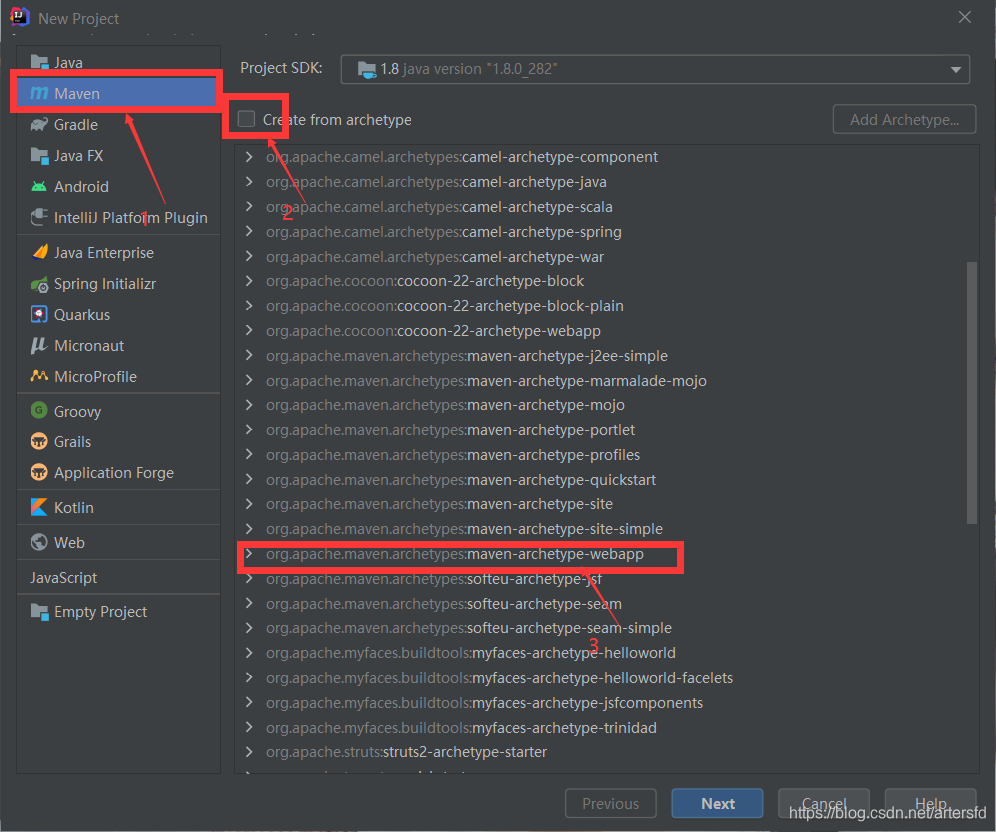Expand camel-archetype-component node

(x=249, y=156)
